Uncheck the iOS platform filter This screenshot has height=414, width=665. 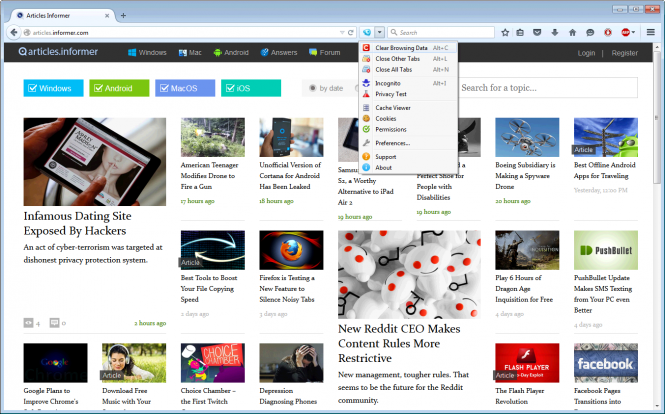(251, 88)
